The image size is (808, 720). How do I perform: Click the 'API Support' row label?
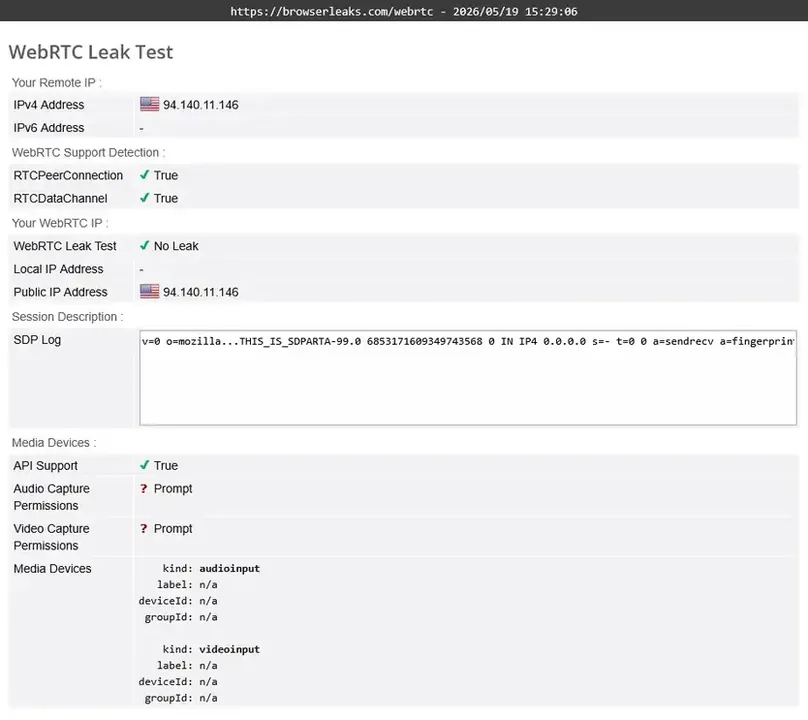point(45,466)
